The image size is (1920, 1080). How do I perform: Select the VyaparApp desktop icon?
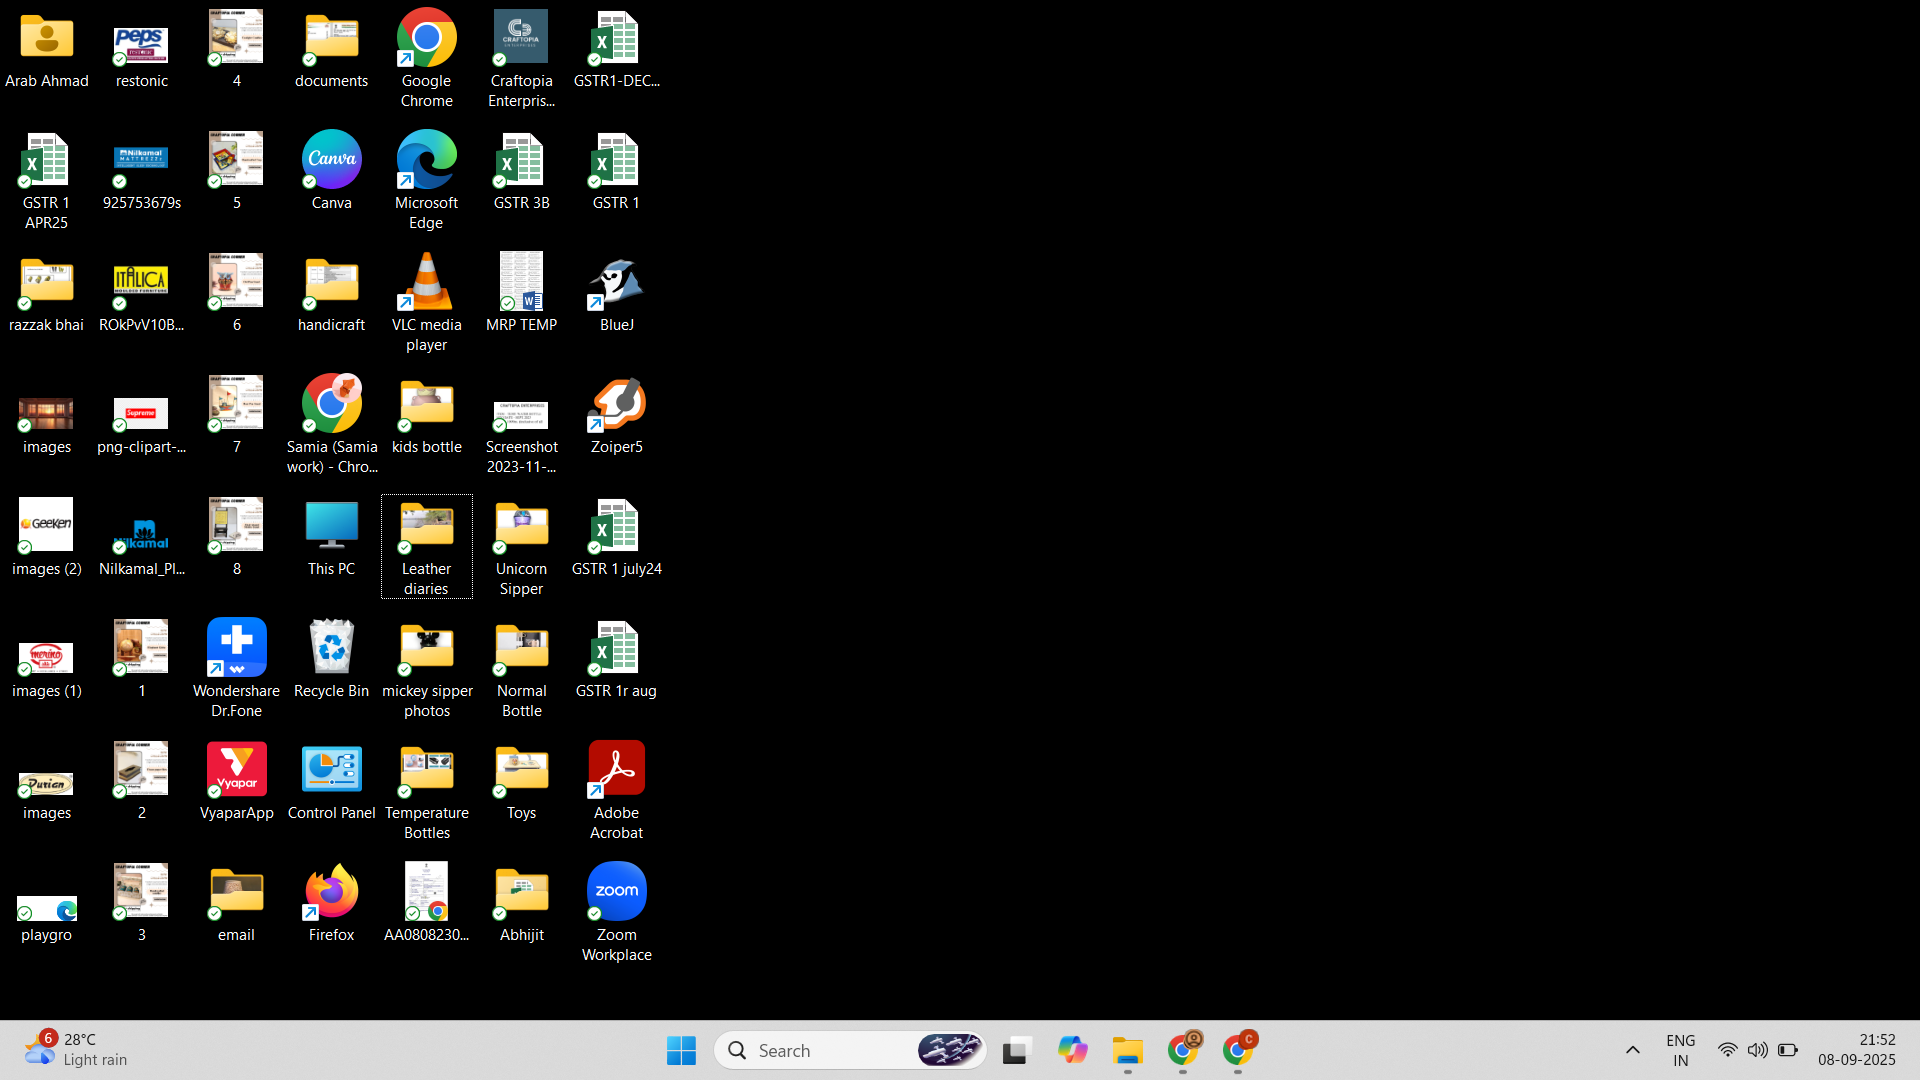[x=236, y=771]
